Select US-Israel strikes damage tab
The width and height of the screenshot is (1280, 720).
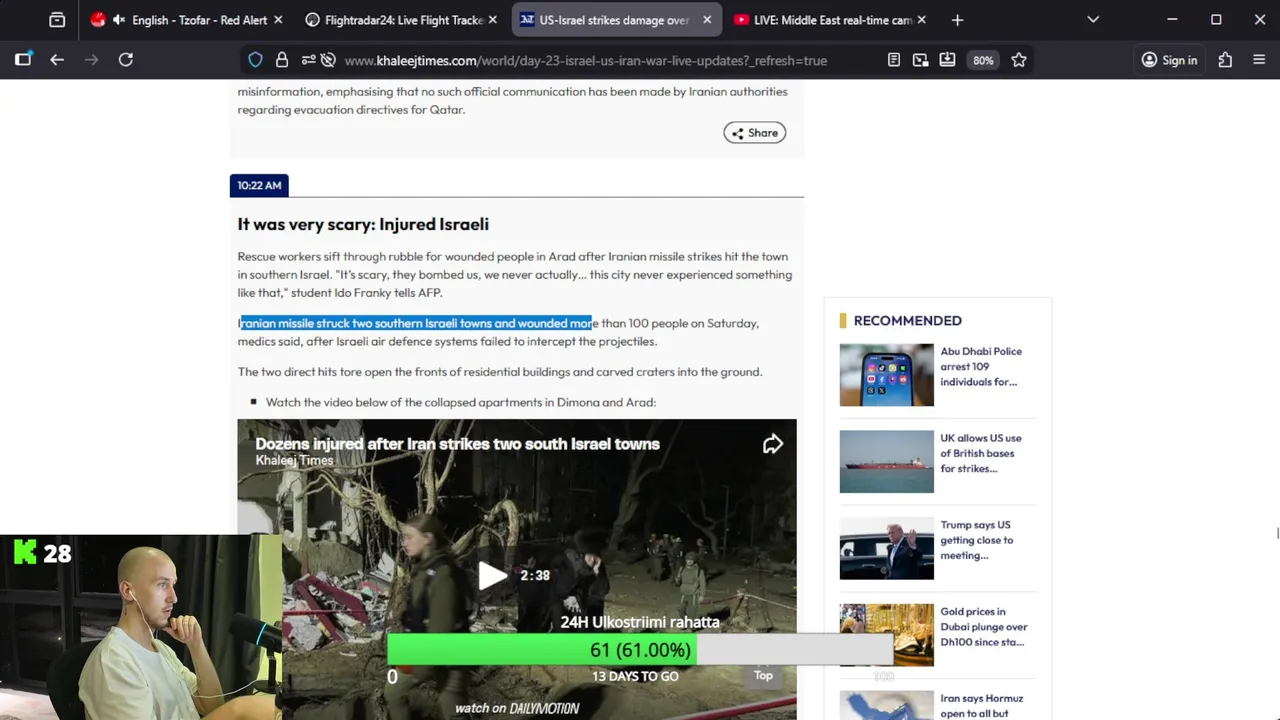[x=616, y=20]
